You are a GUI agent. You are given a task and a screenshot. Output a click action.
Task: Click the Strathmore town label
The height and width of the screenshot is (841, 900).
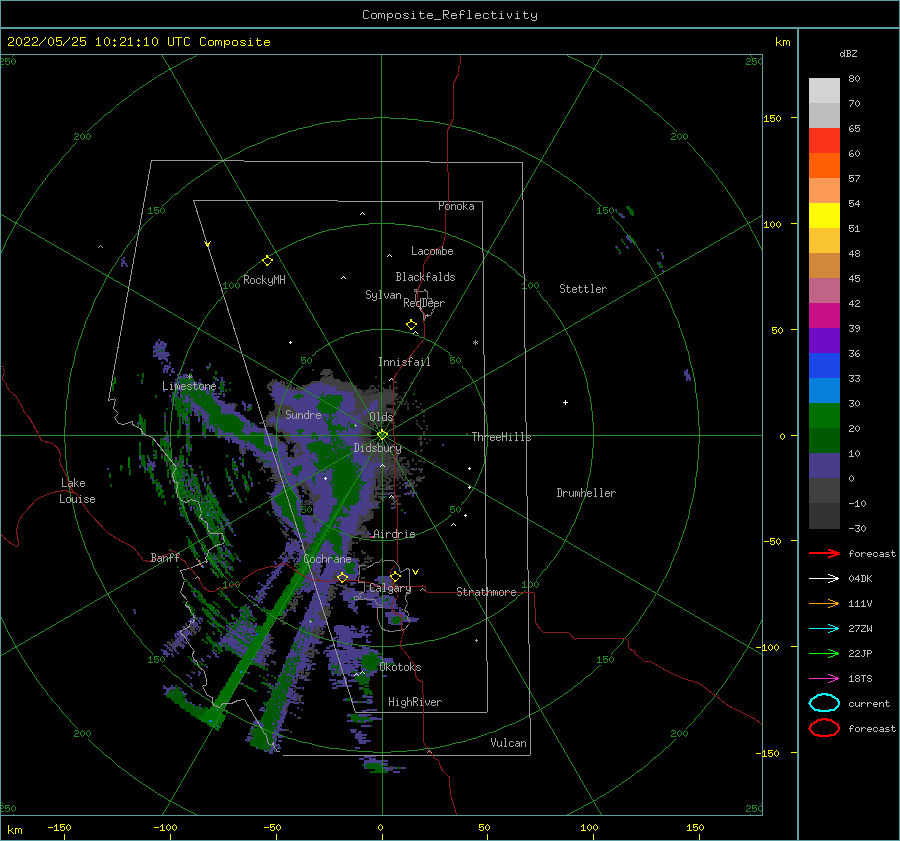[486, 592]
